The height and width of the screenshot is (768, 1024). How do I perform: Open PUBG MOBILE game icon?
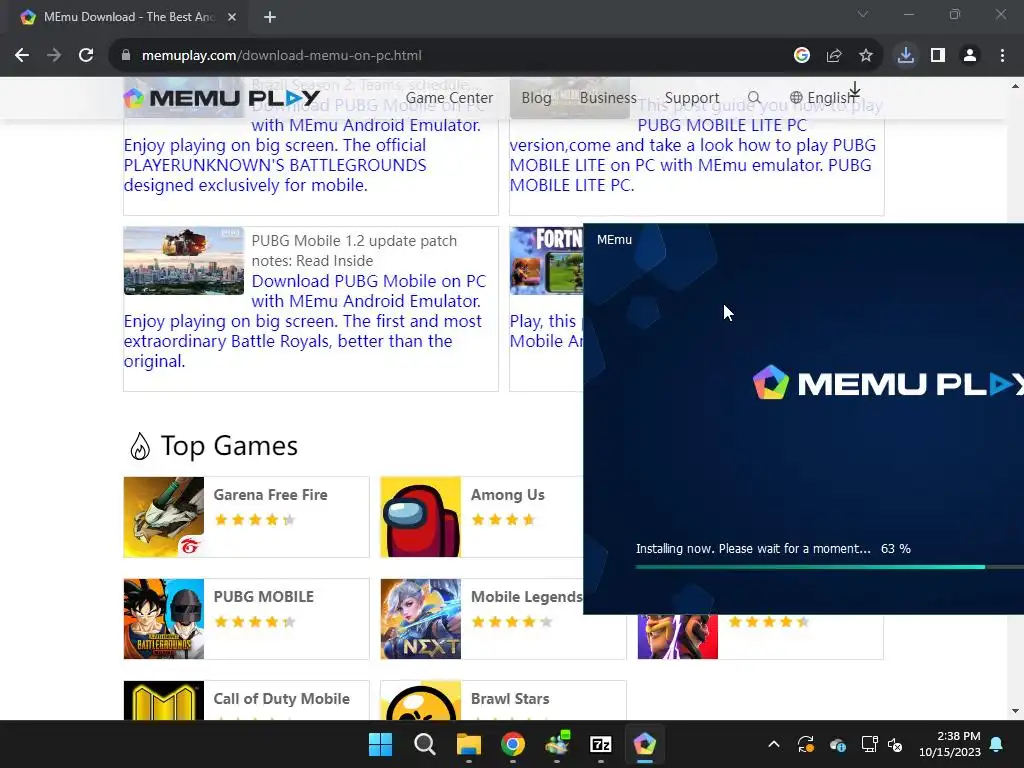click(163, 618)
